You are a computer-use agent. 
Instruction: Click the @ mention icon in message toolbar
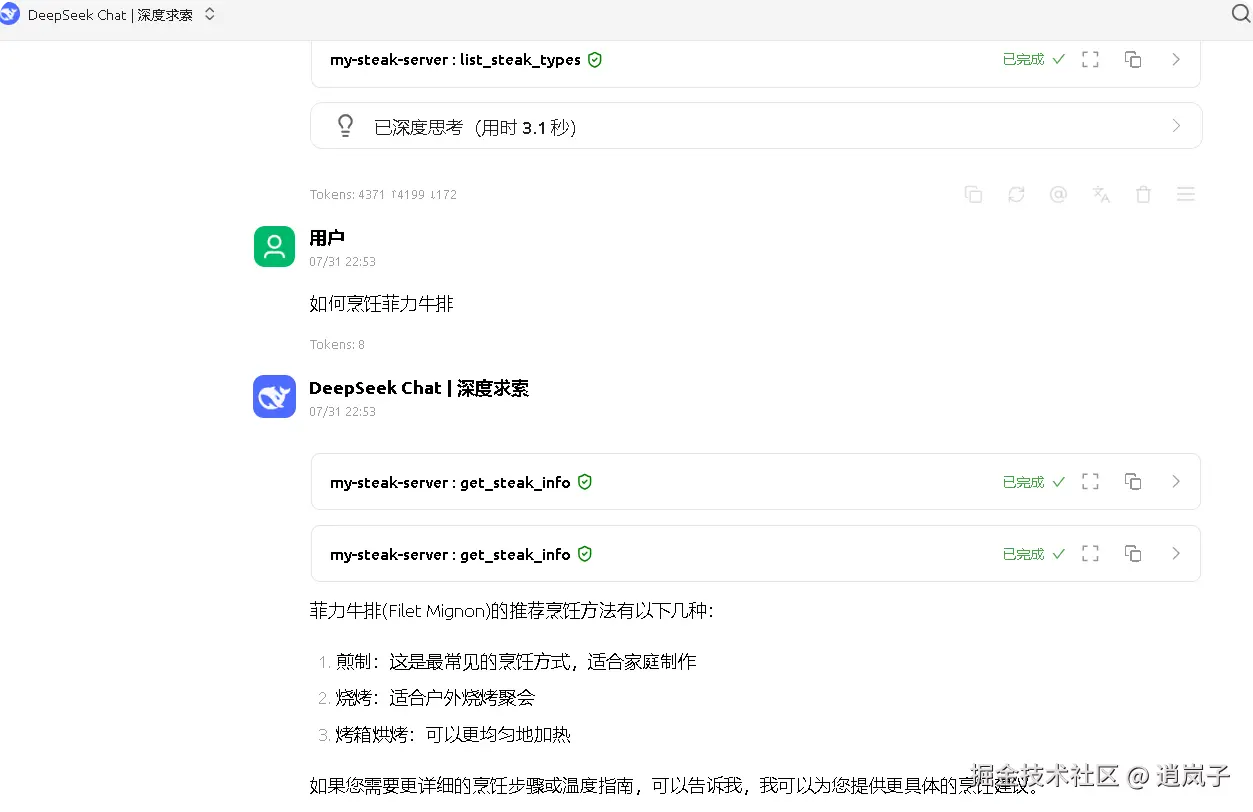pos(1058,195)
